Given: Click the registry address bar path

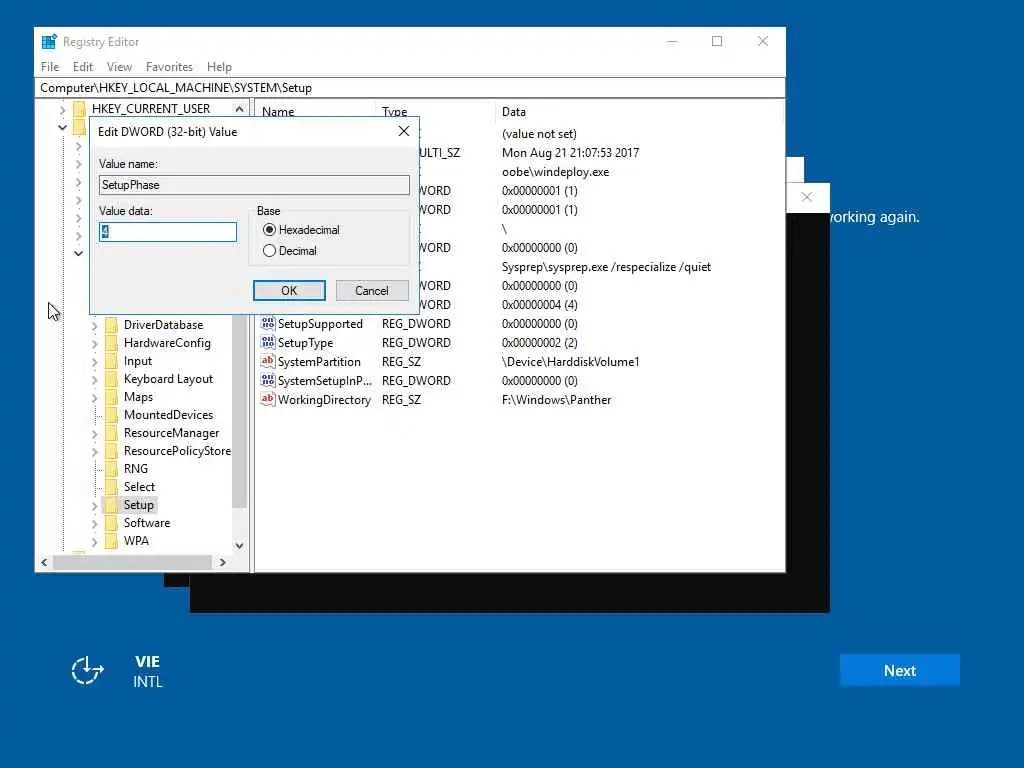Looking at the screenshot, I should (410, 88).
